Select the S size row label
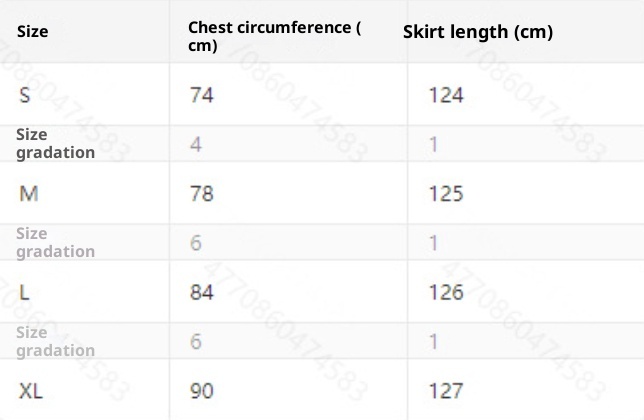 [25, 95]
